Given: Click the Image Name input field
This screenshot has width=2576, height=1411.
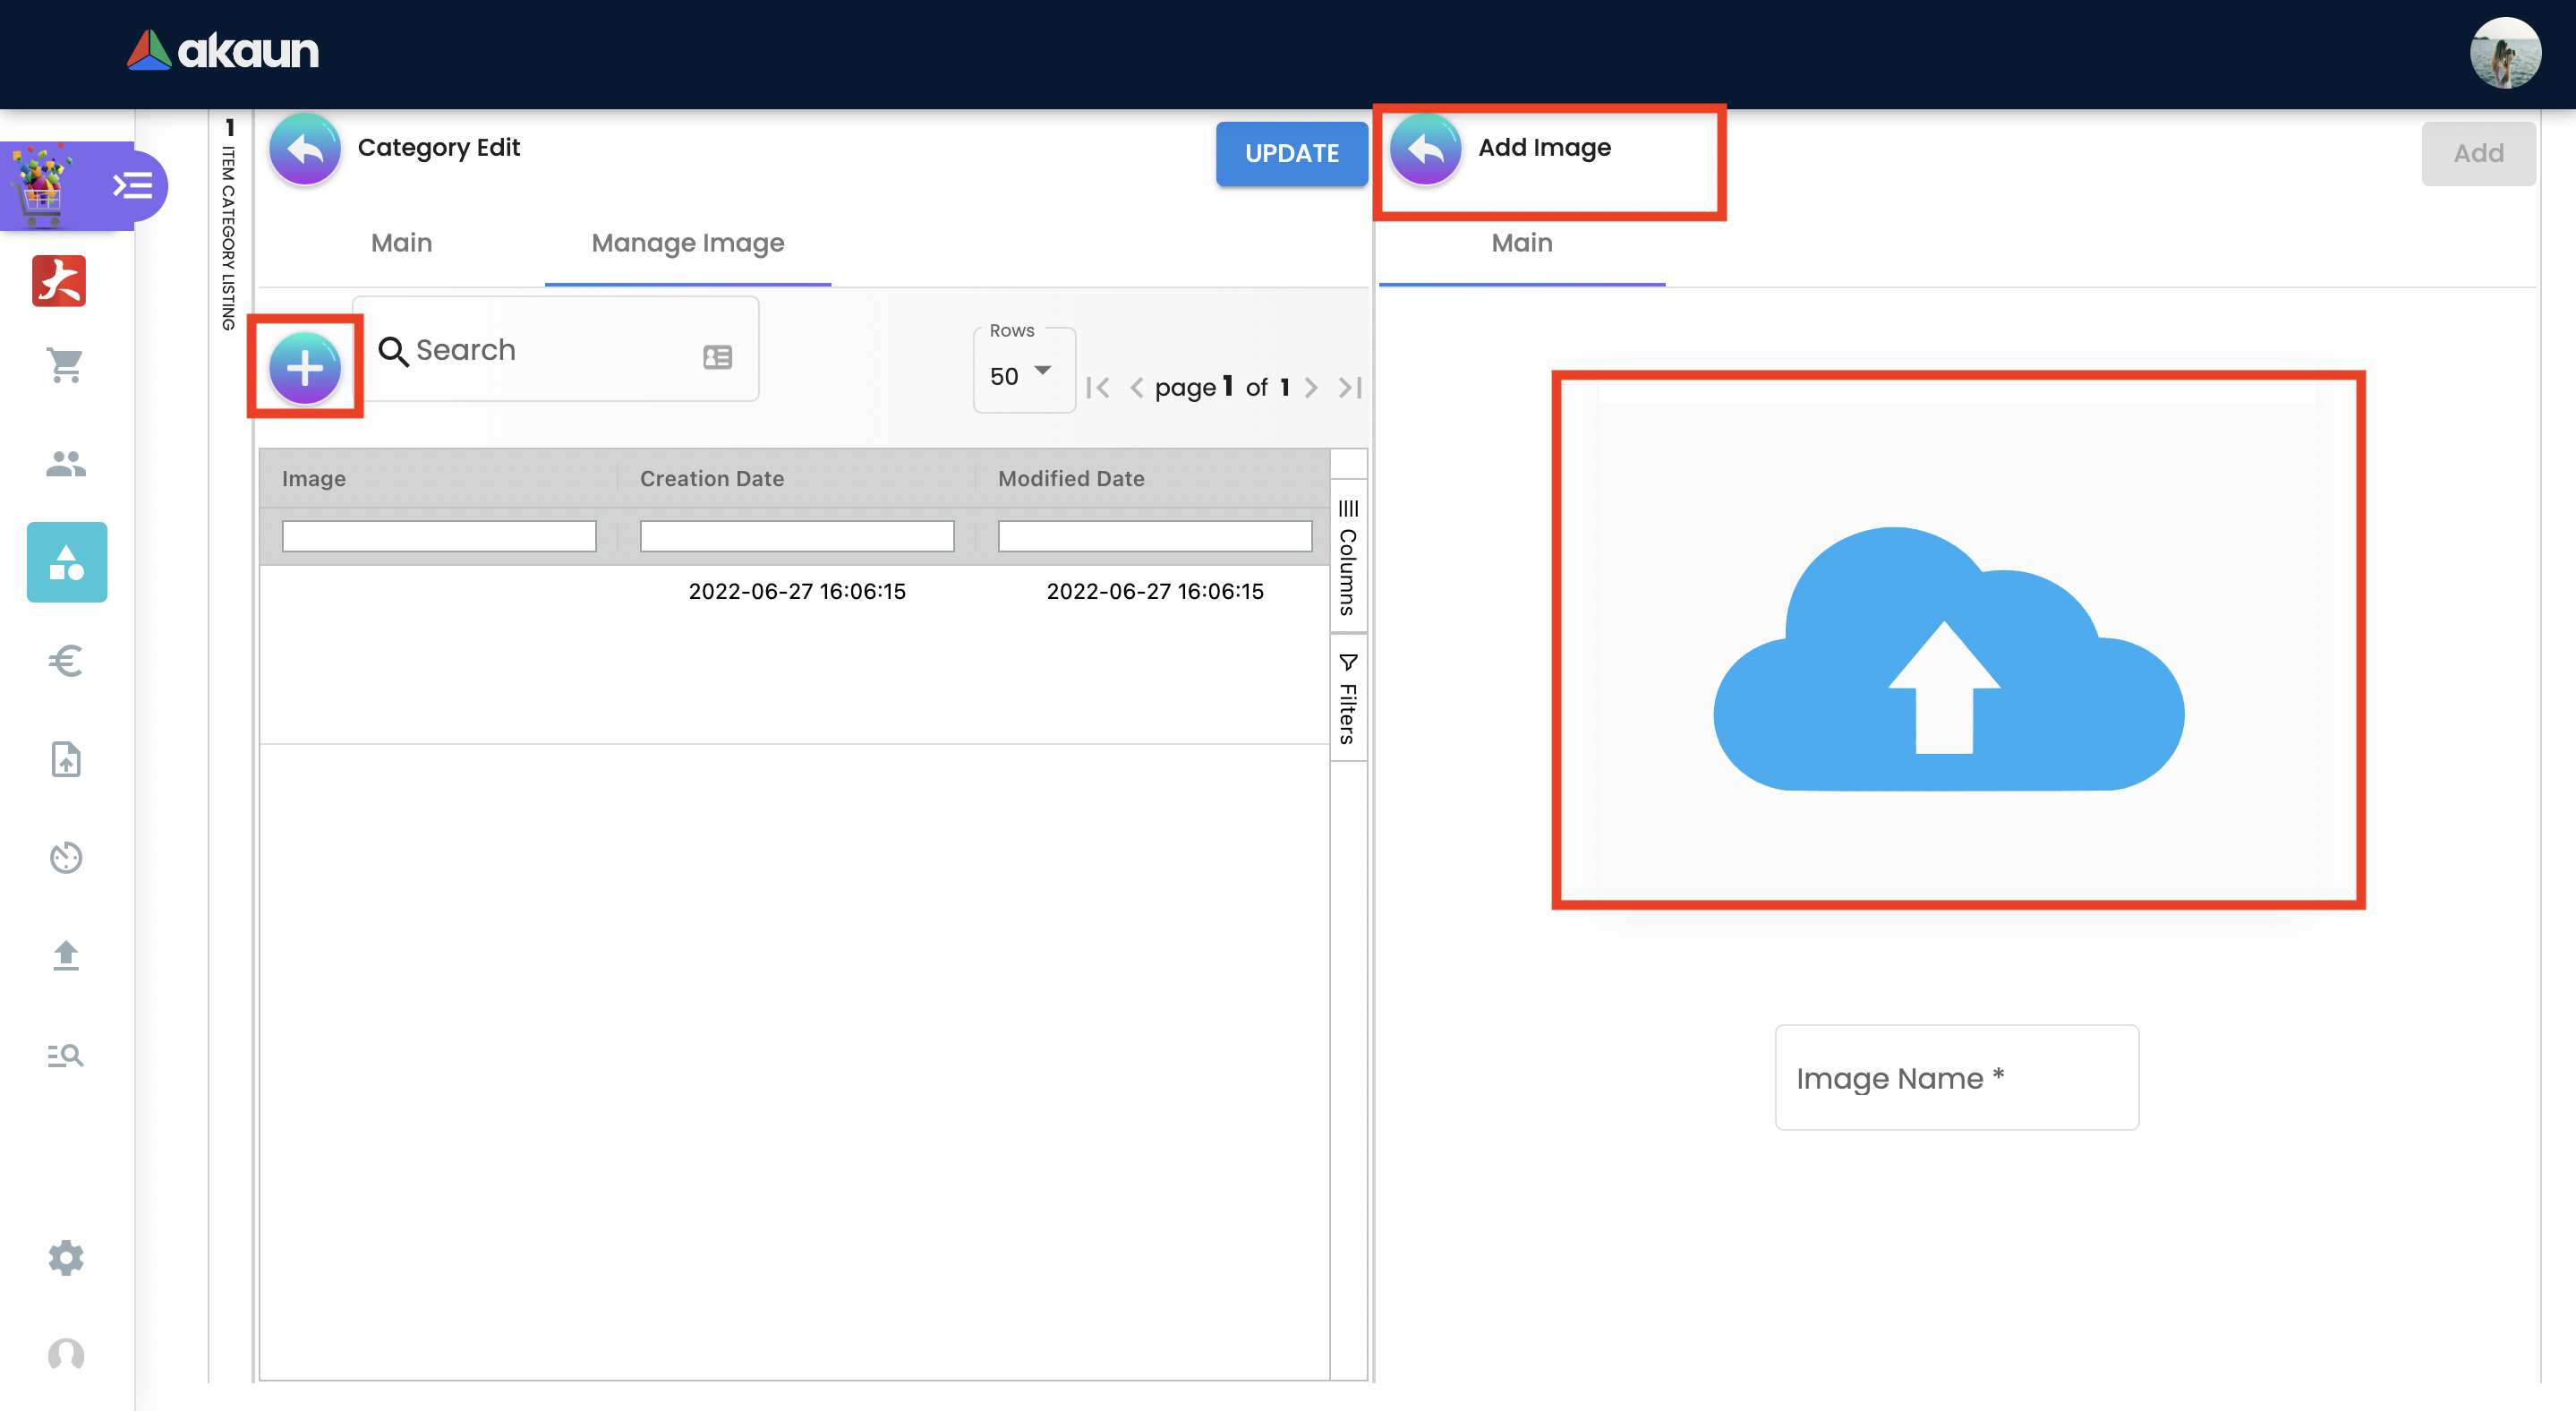Looking at the screenshot, I should [1956, 1078].
